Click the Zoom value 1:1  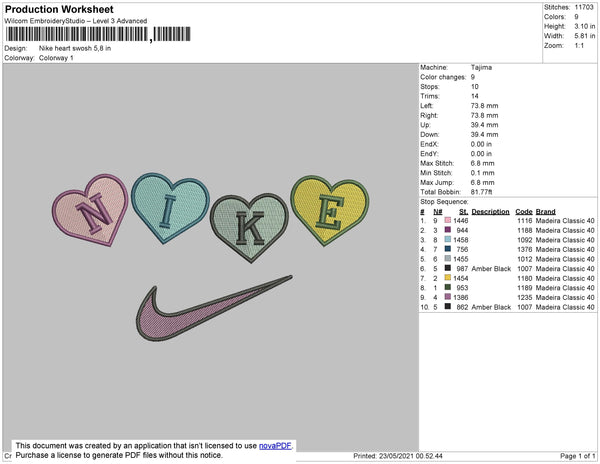click(579, 46)
